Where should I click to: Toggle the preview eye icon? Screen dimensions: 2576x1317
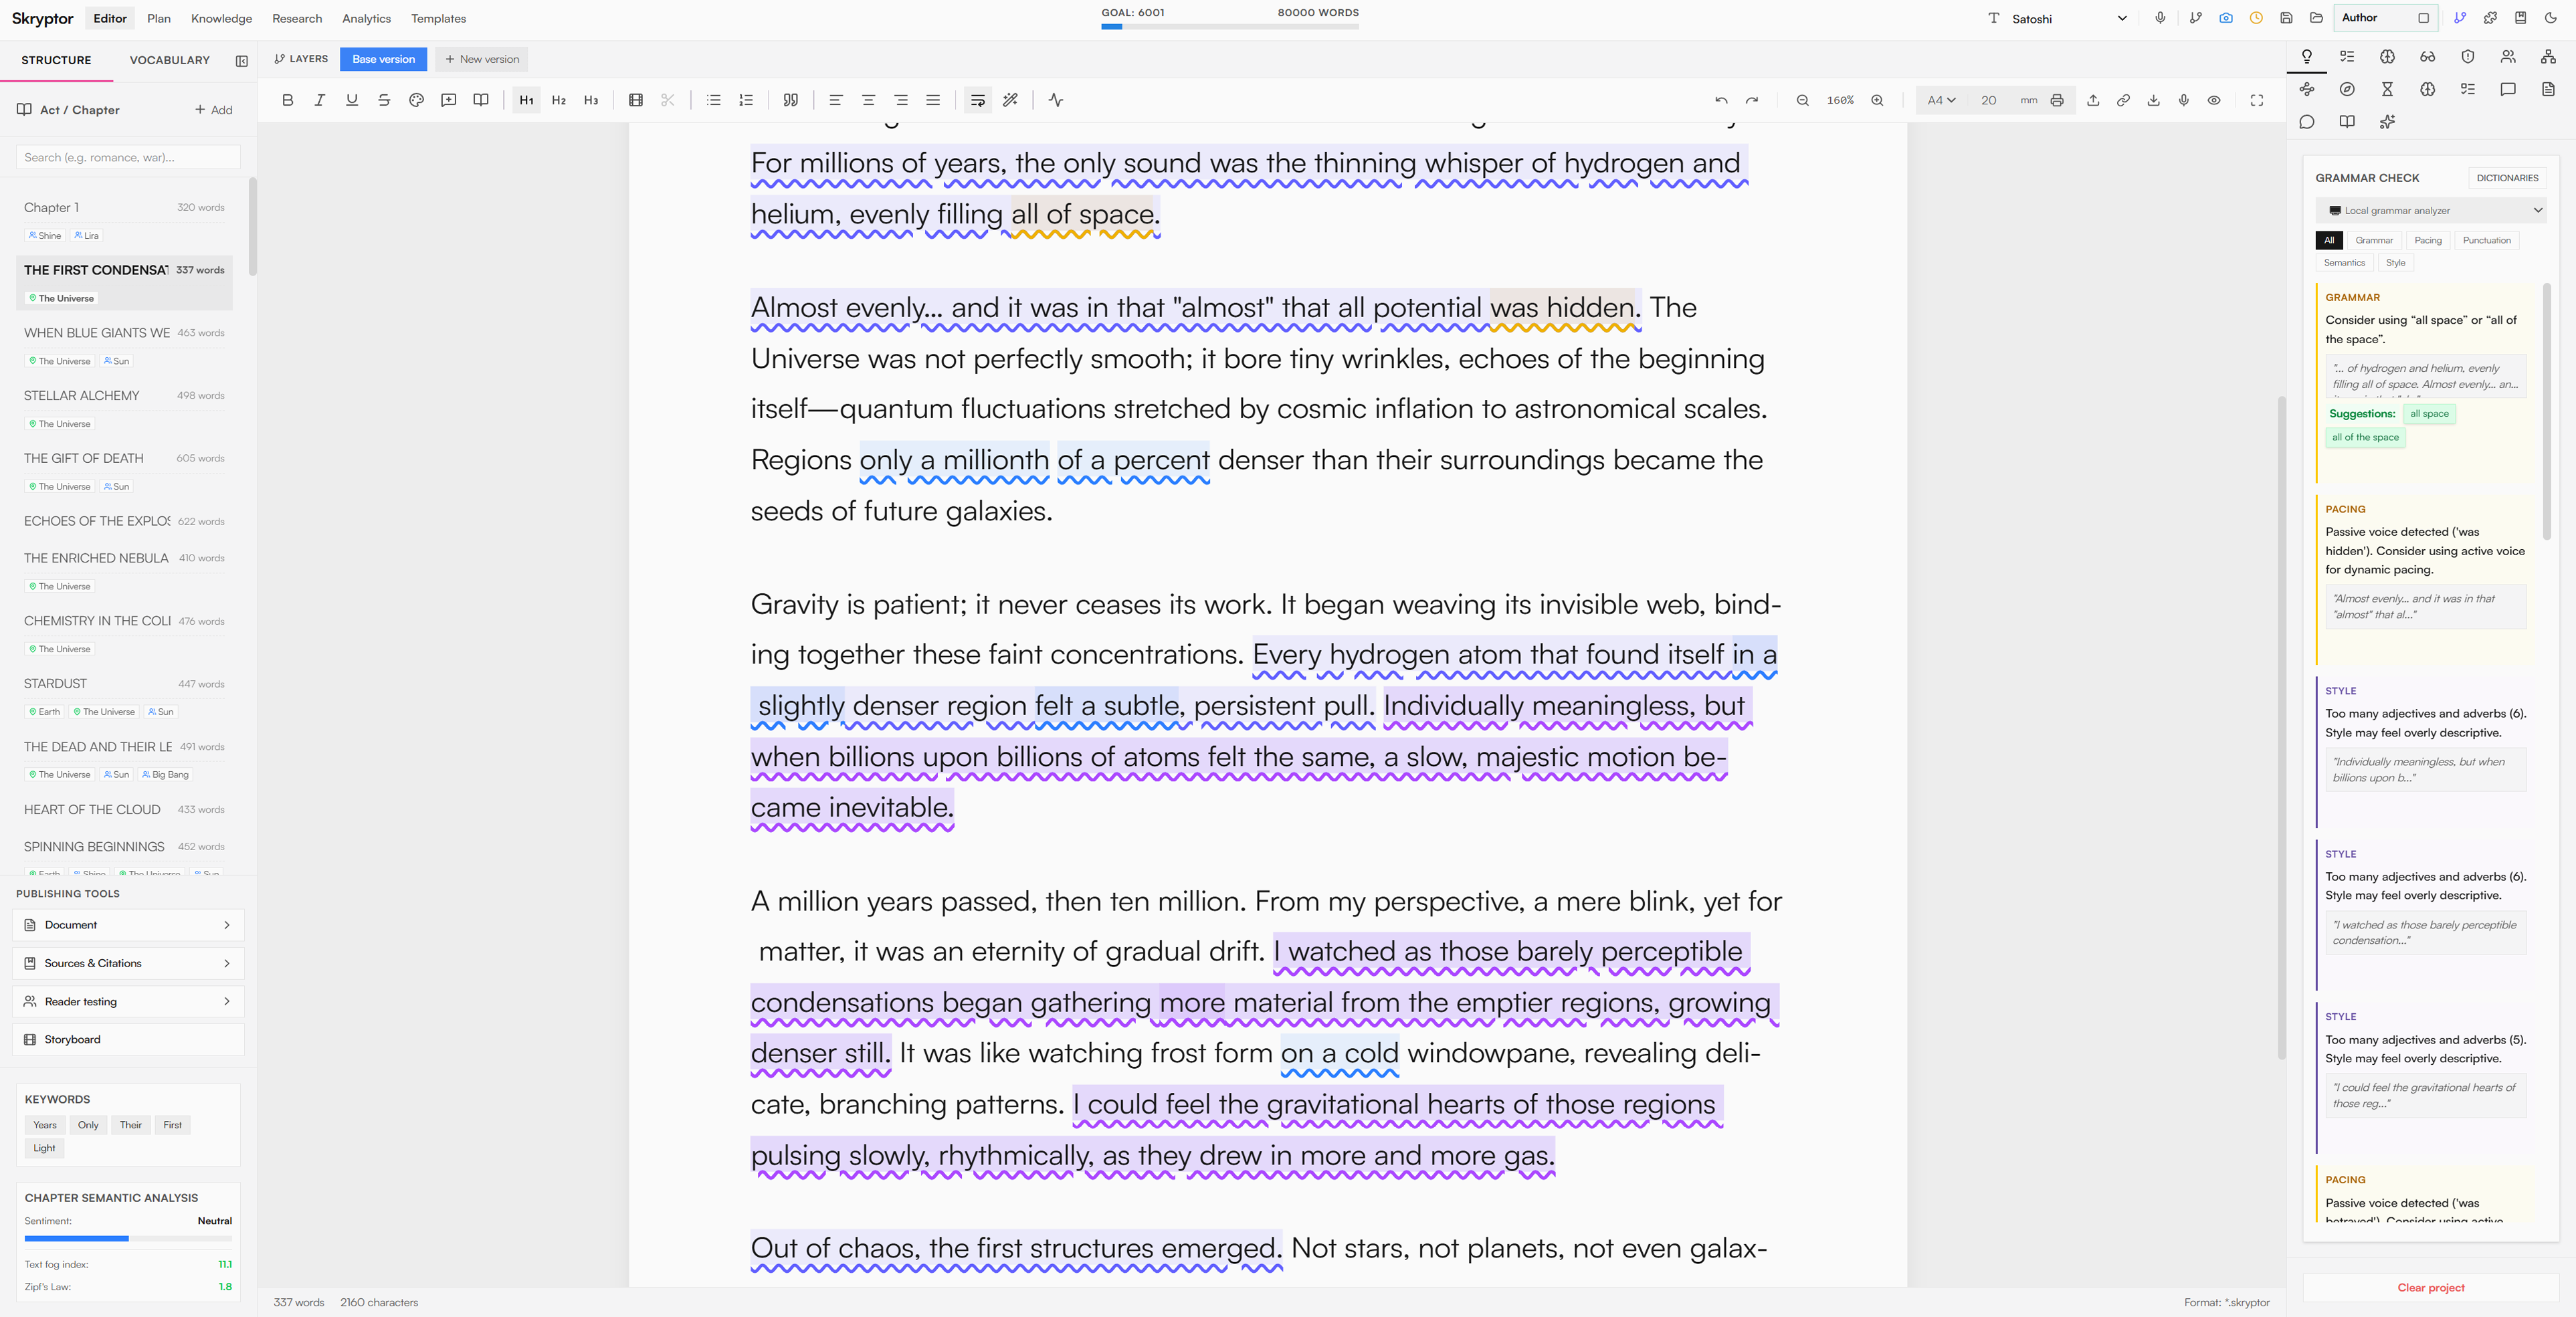tap(2214, 100)
